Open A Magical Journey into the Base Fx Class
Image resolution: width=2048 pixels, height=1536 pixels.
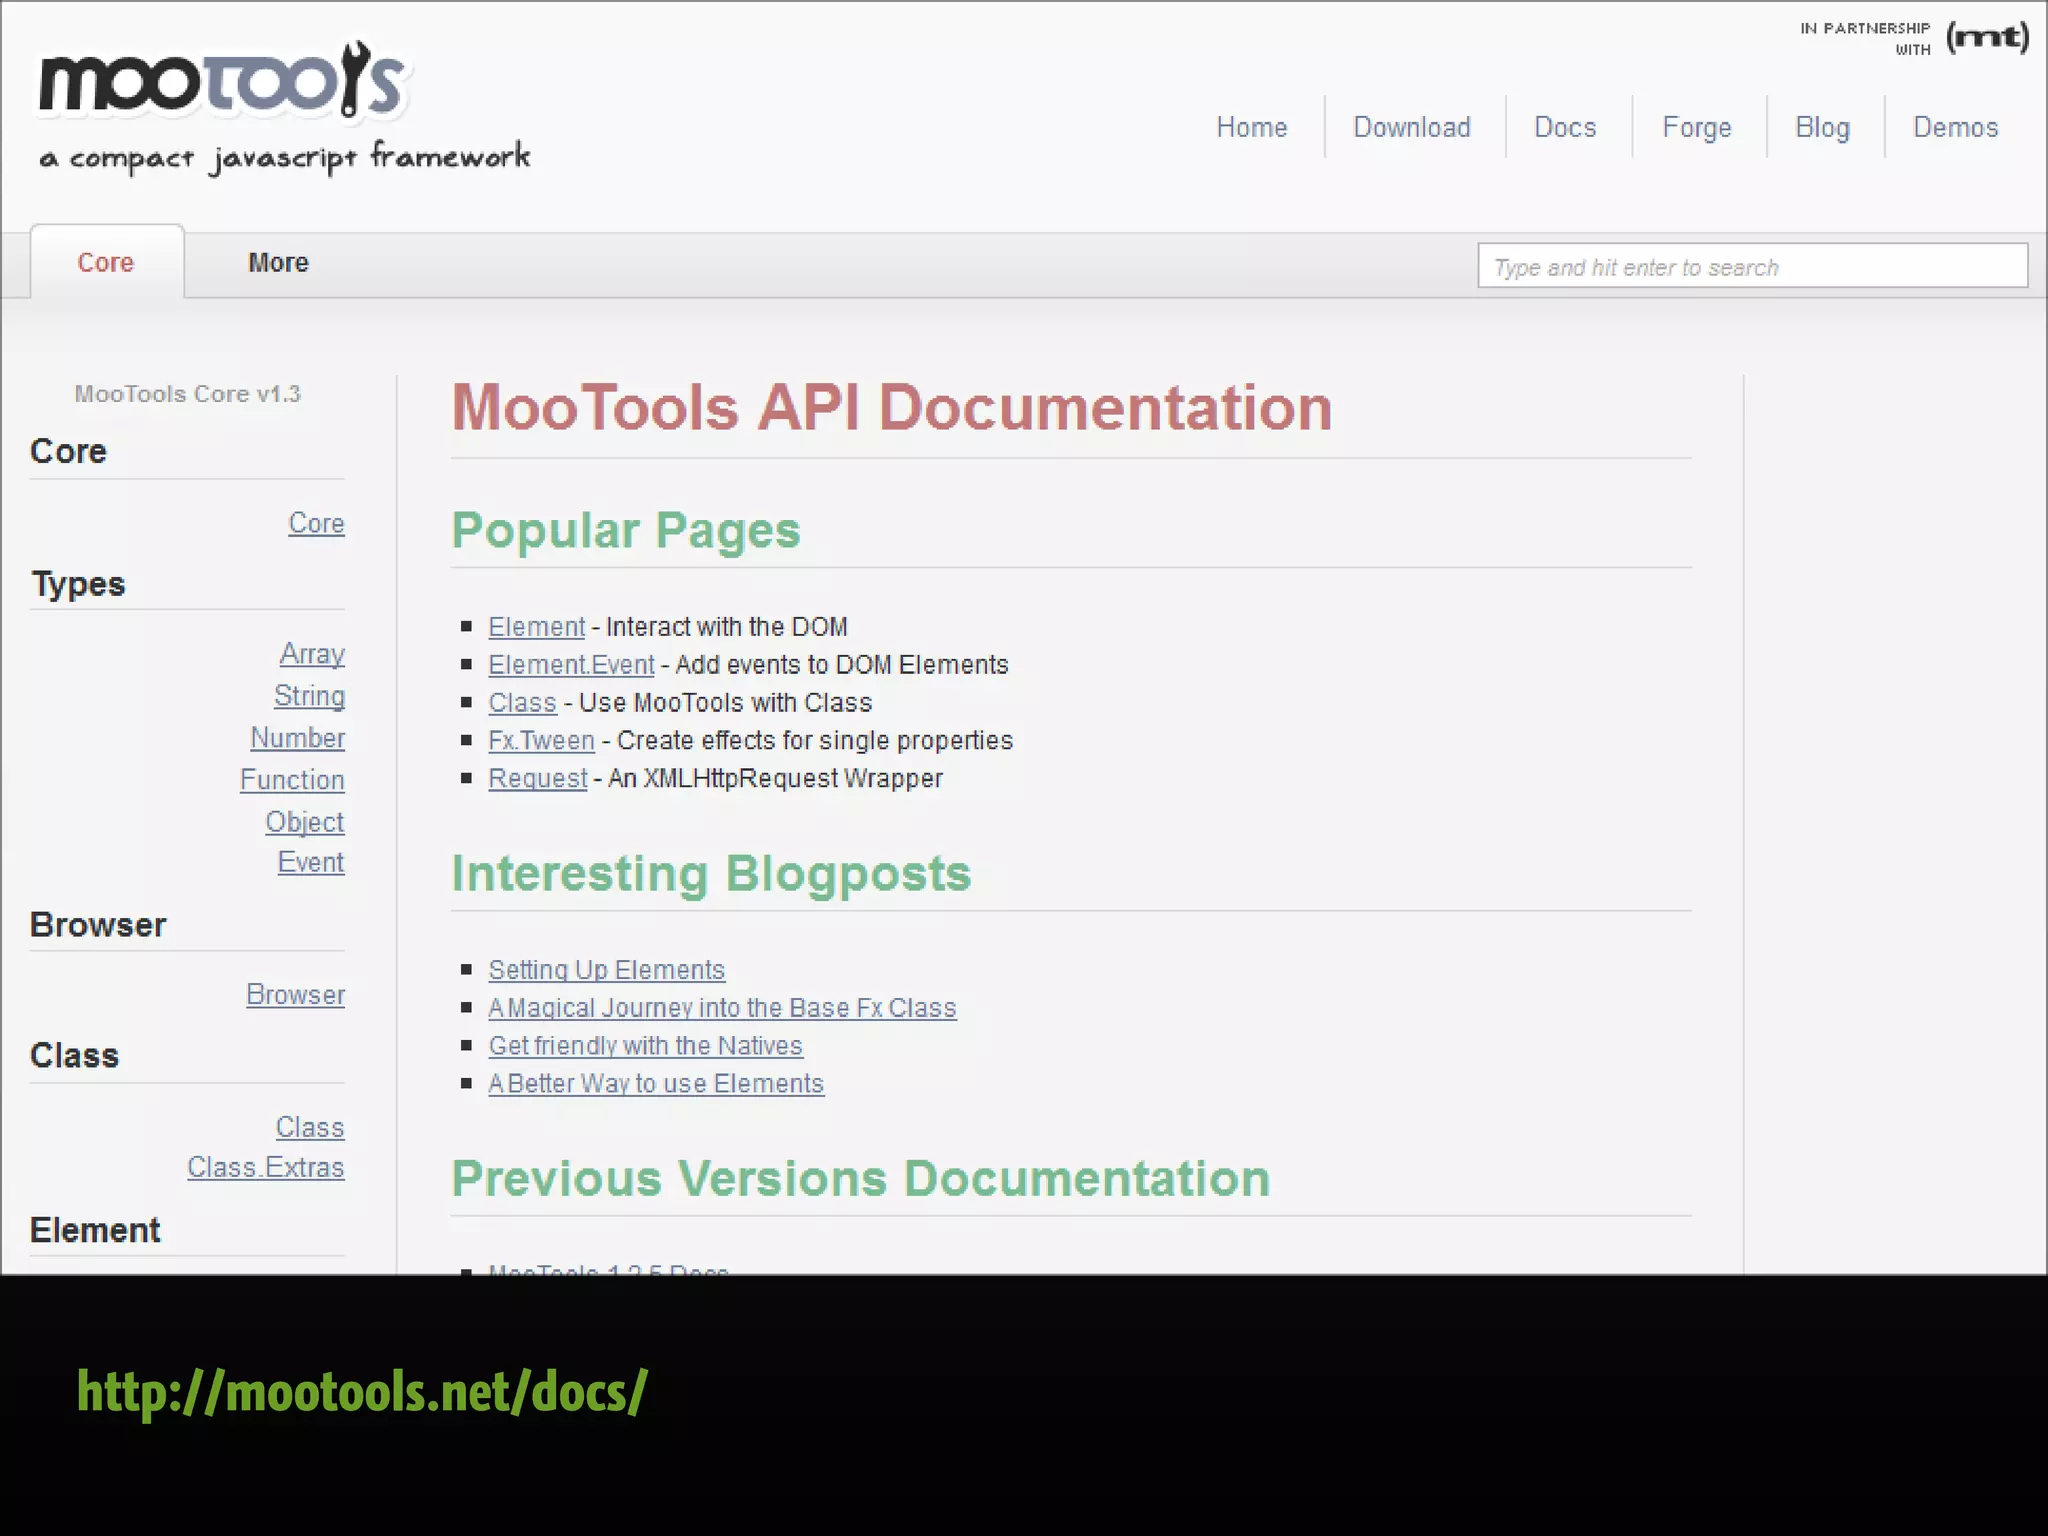coord(722,1008)
